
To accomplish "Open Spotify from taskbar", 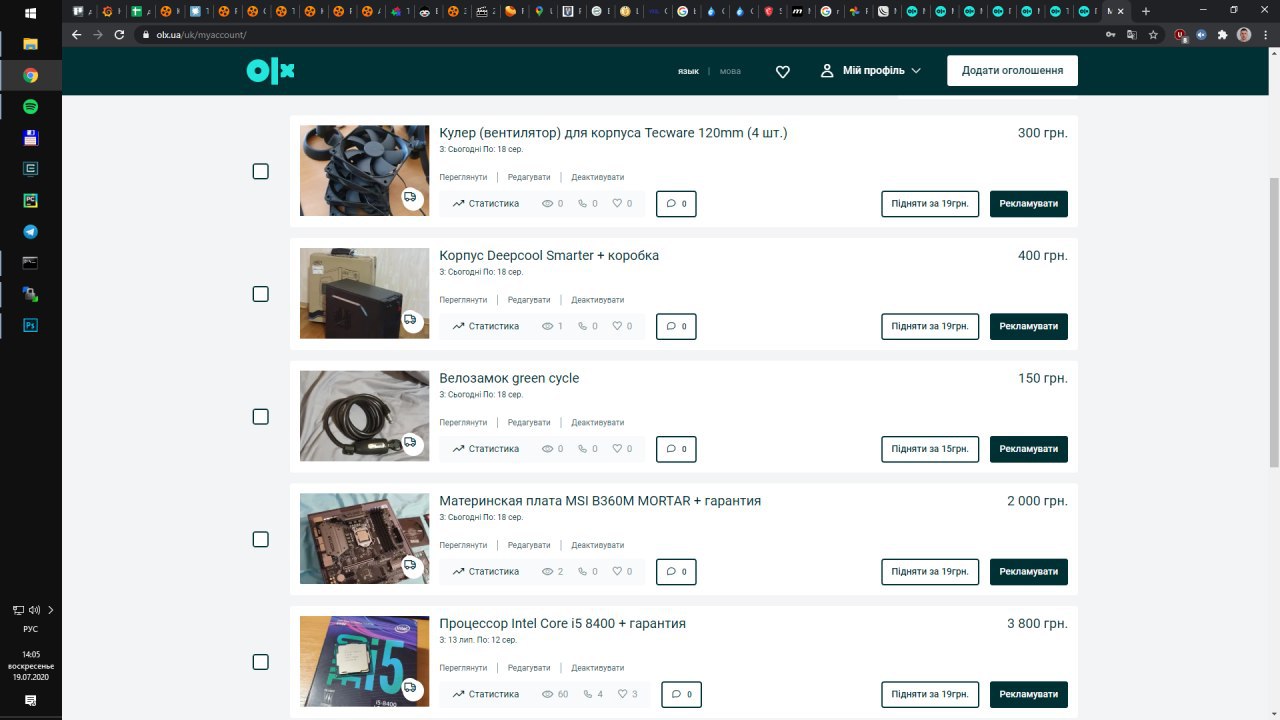I will pos(31,106).
